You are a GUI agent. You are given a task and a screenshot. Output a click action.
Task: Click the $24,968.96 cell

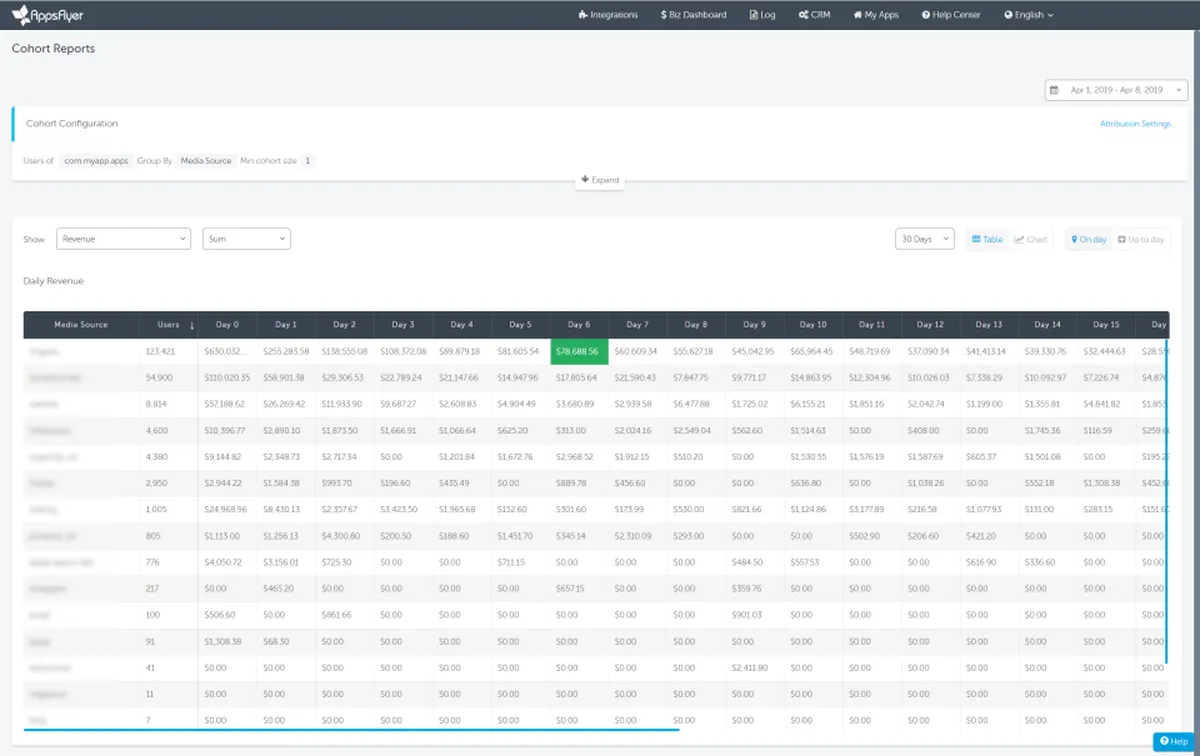click(225, 509)
